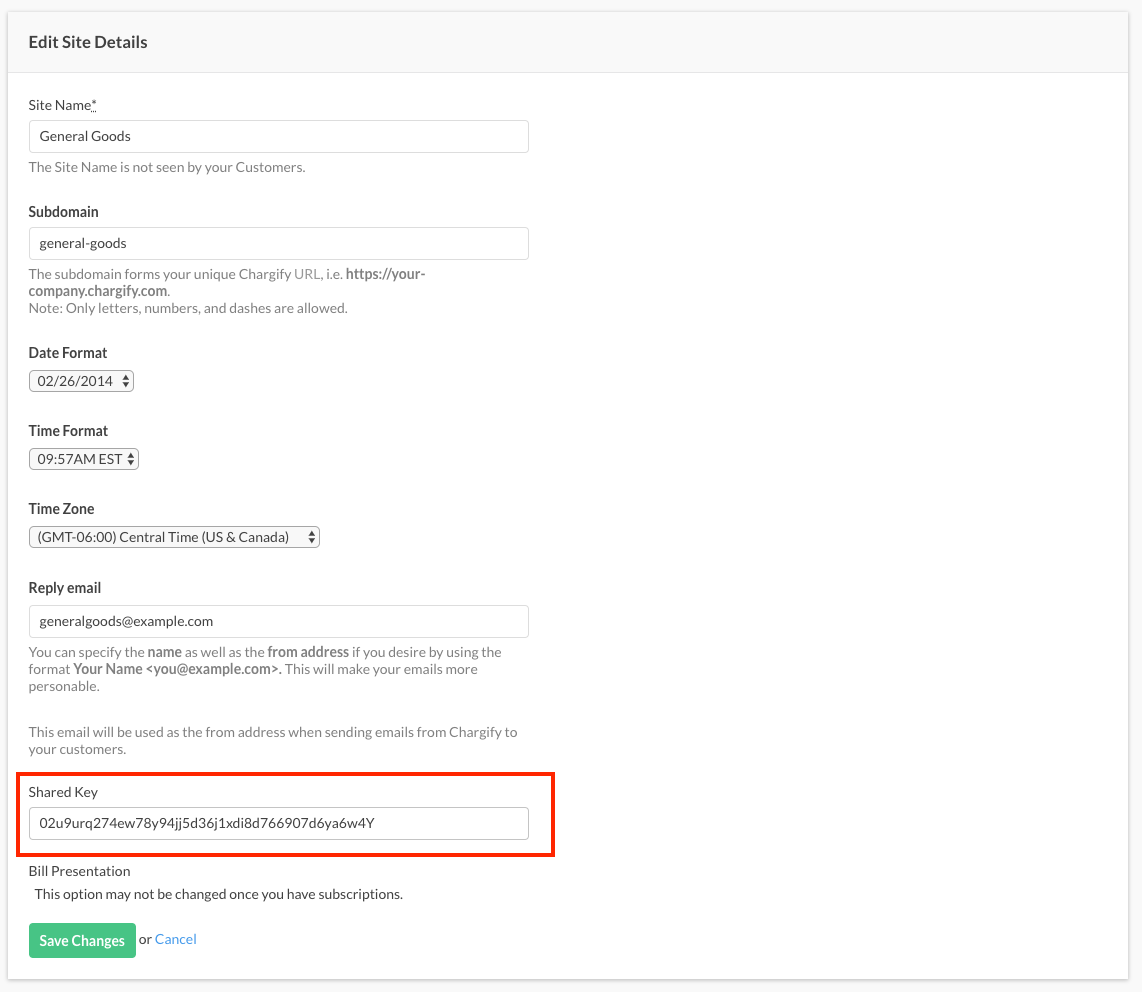This screenshot has height=992, width=1142.
Task: Click the Date Format label
Action: tap(68, 353)
